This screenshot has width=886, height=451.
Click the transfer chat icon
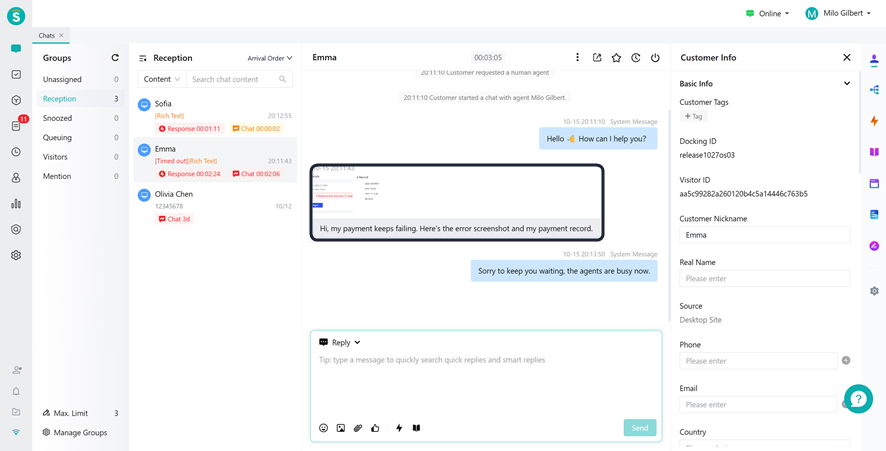[x=597, y=57]
